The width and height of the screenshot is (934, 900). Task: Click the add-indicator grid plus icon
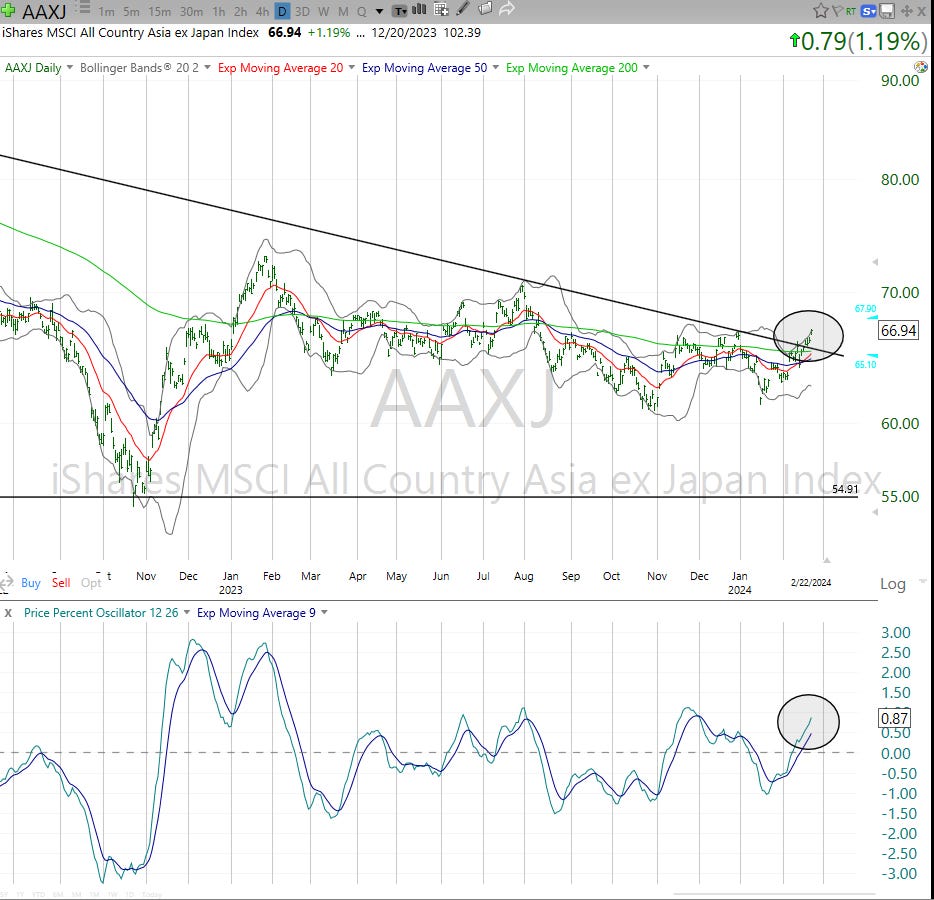441,9
